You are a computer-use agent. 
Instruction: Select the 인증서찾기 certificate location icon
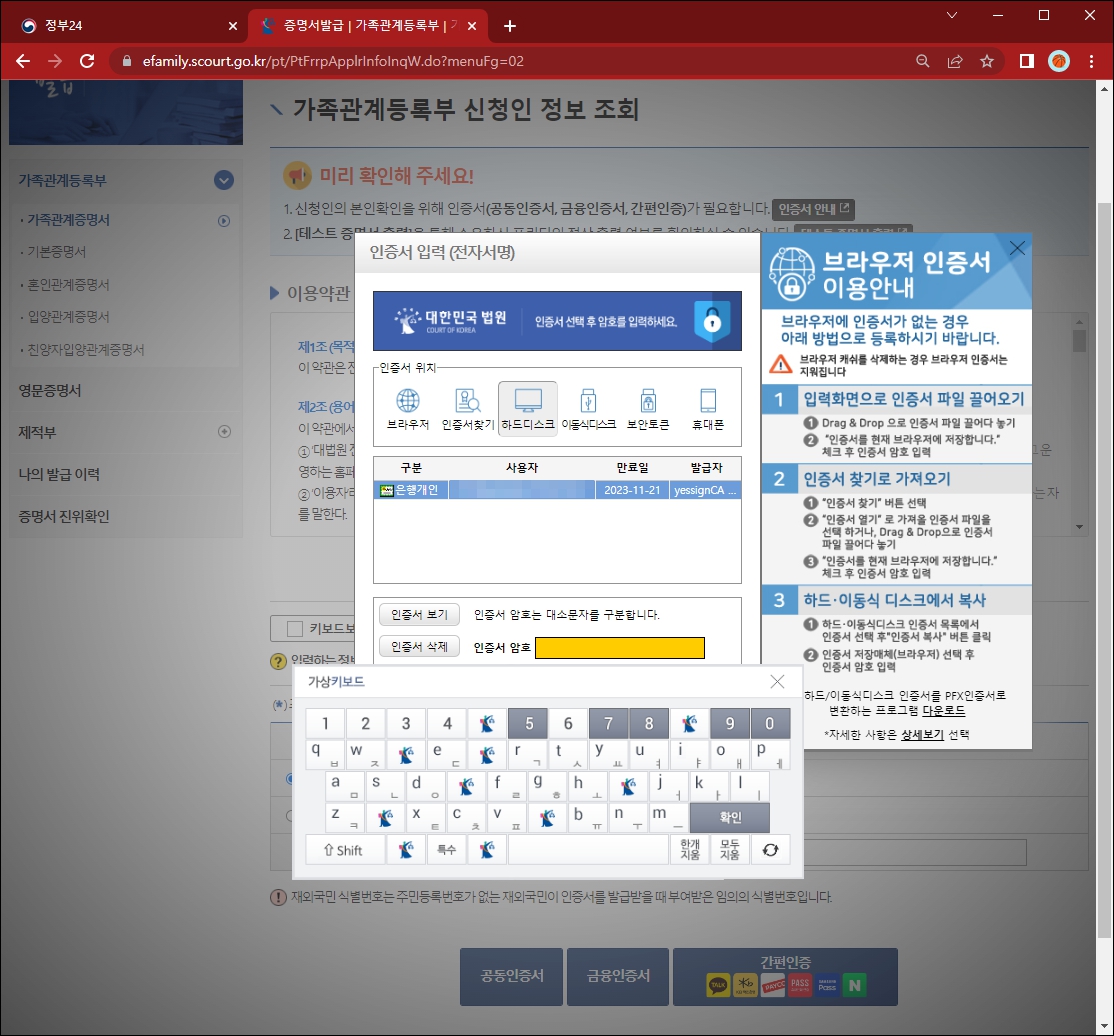[x=467, y=409]
